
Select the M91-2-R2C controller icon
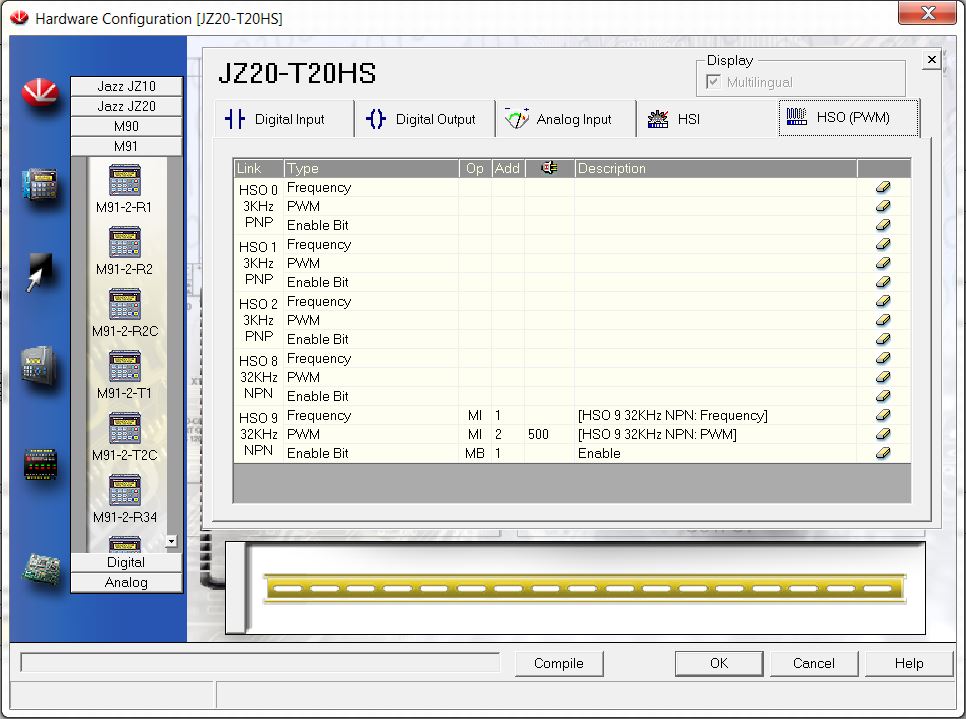tap(124, 304)
